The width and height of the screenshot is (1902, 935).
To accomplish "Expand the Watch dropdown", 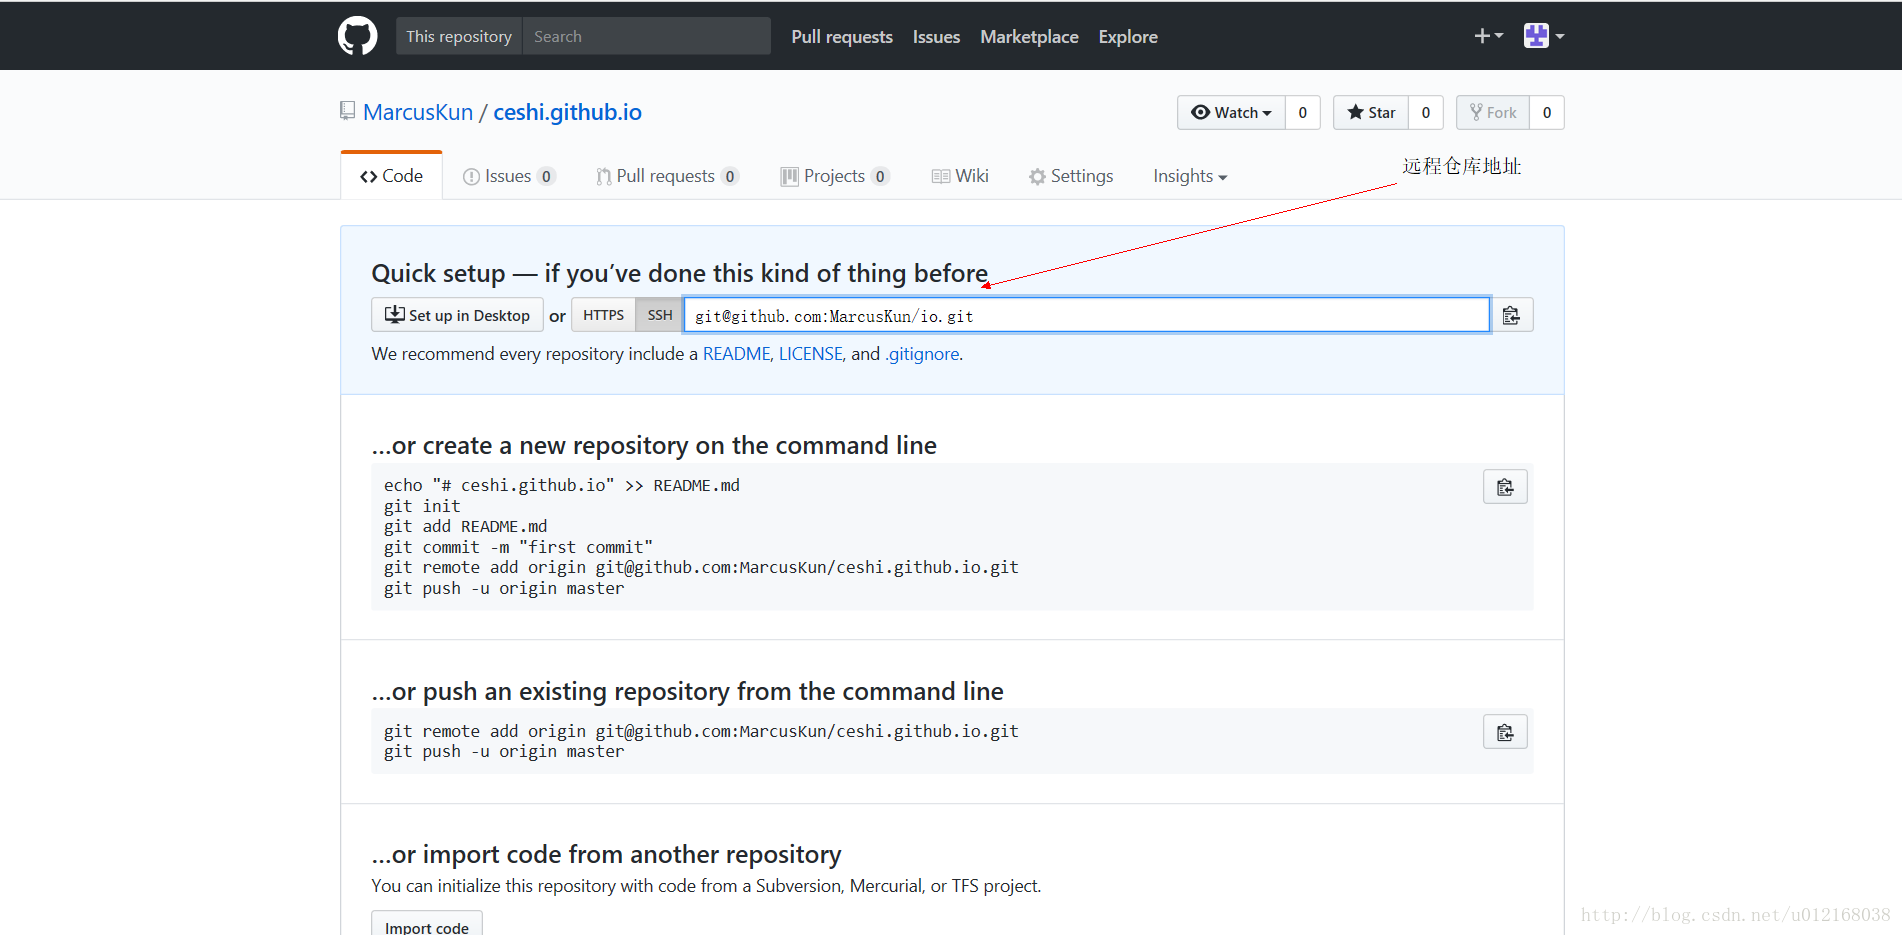I will [1231, 113].
